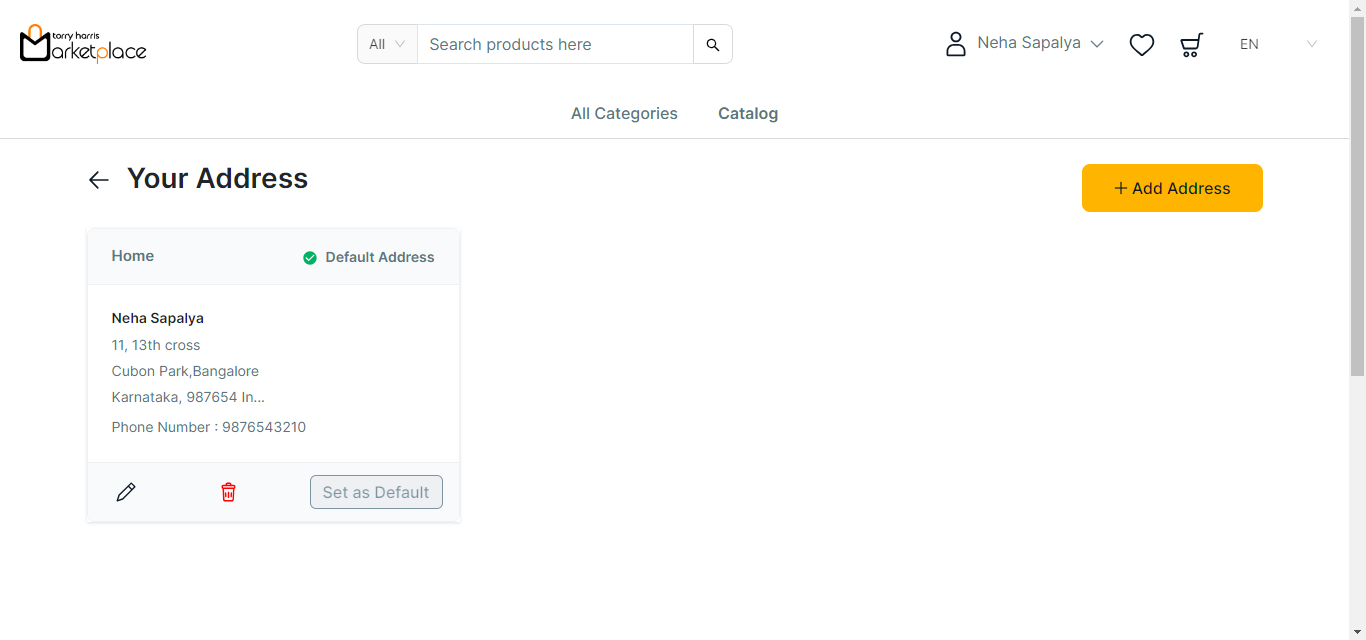Viewport: 1366px width, 640px height.
Task: Open the Neha Sapalya account dropdown
Action: [x=1040, y=43]
